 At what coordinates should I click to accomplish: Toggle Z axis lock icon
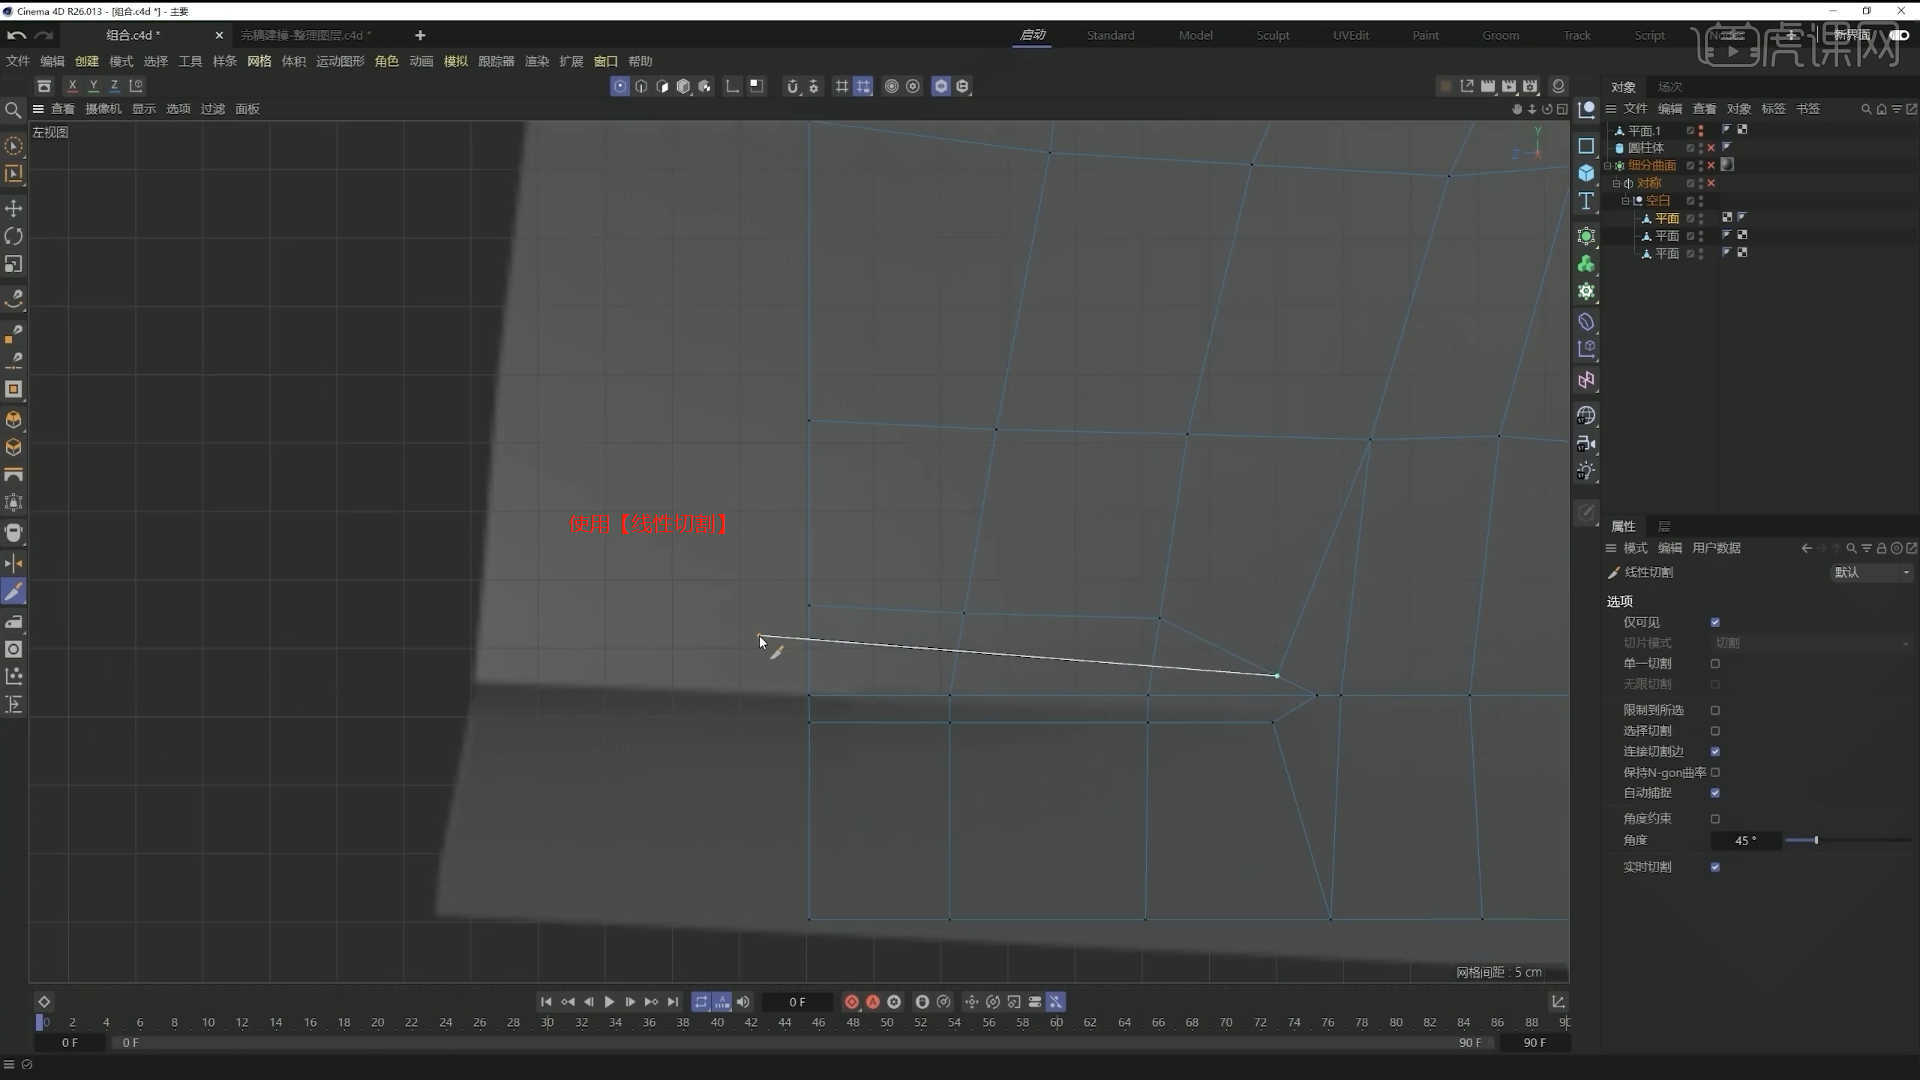coord(114,87)
